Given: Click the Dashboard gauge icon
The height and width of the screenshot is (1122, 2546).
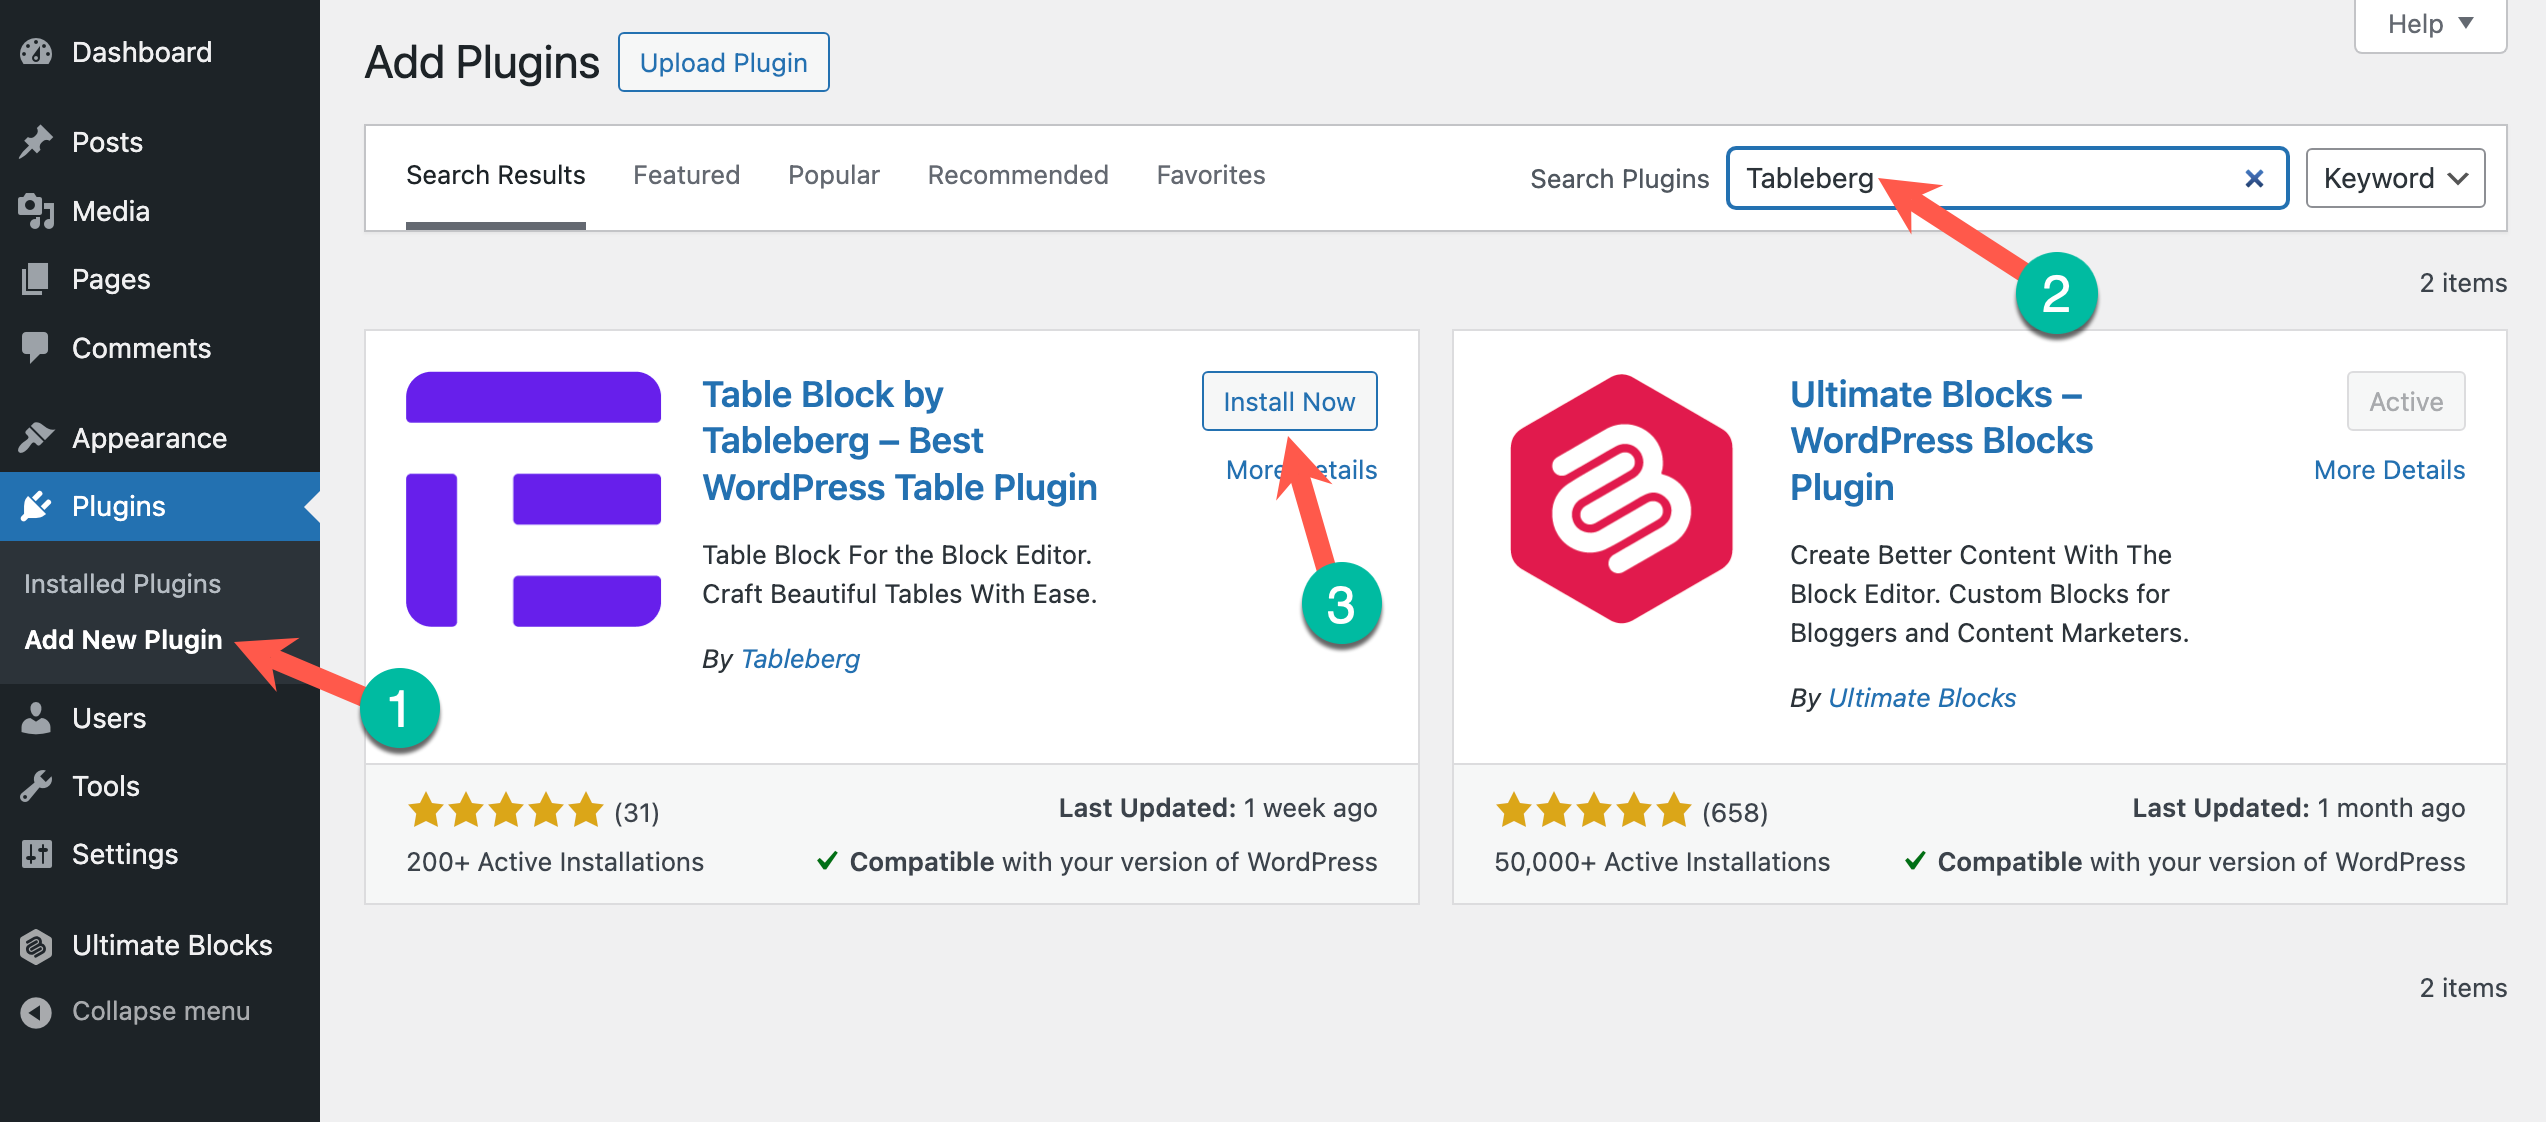Looking at the screenshot, I should [36, 52].
